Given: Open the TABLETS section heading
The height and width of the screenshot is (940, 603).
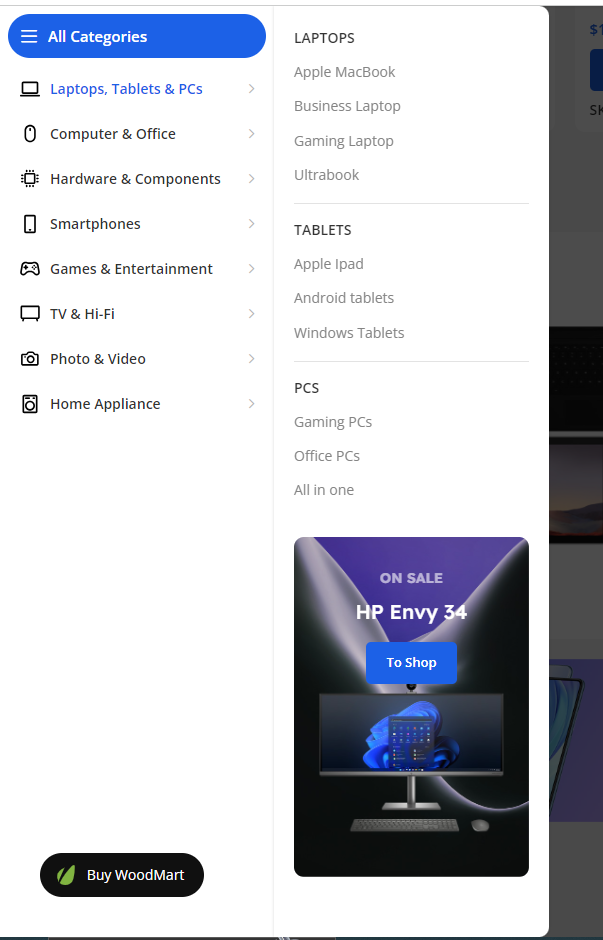Looking at the screenshot, I should click(x=322, y=230).
